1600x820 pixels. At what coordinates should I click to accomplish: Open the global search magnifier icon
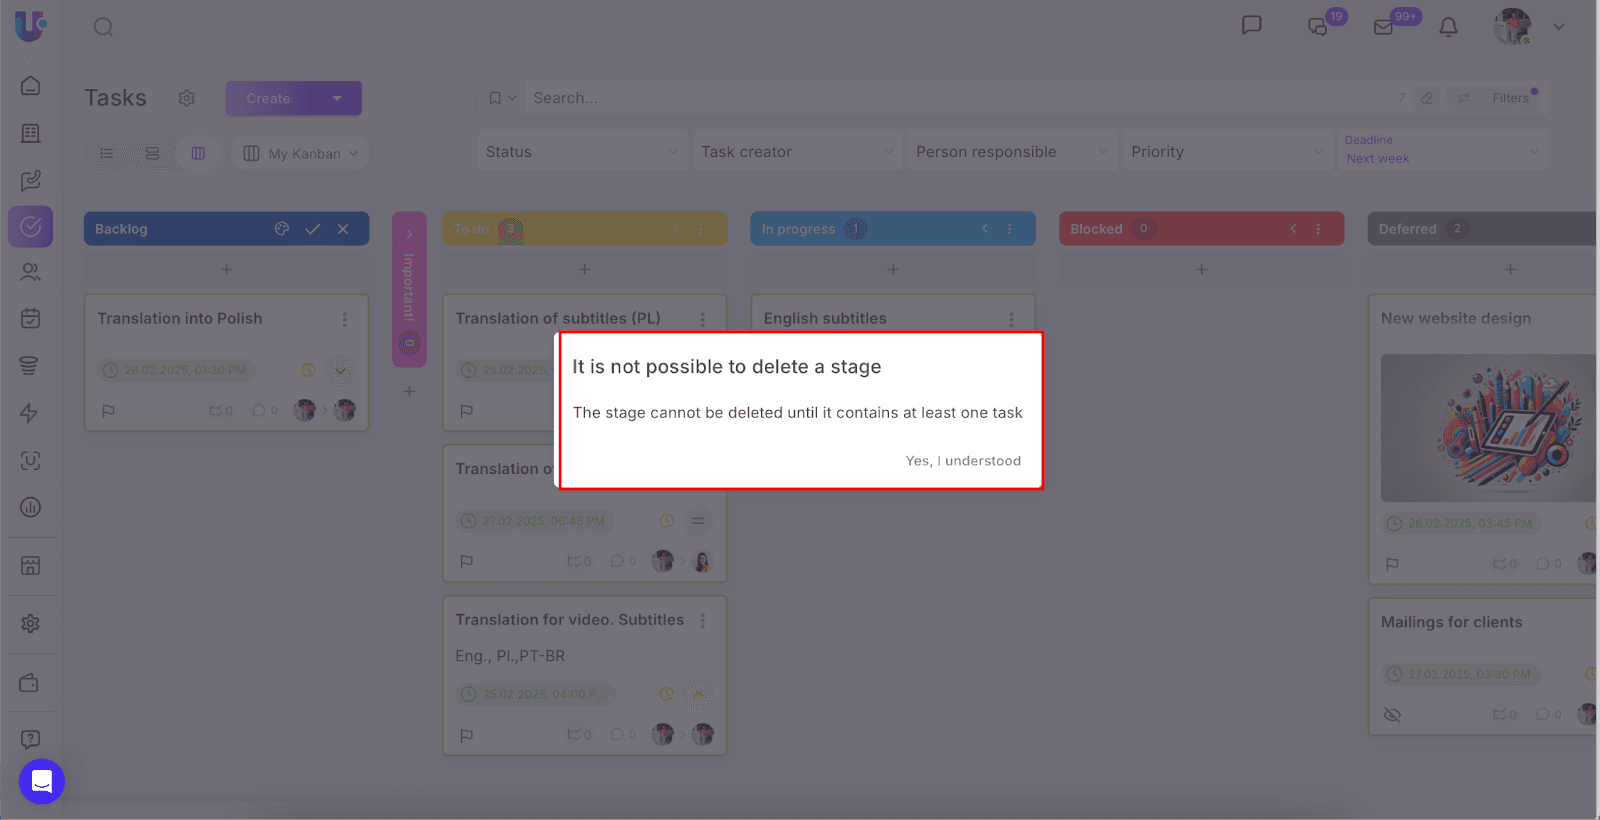103,27
